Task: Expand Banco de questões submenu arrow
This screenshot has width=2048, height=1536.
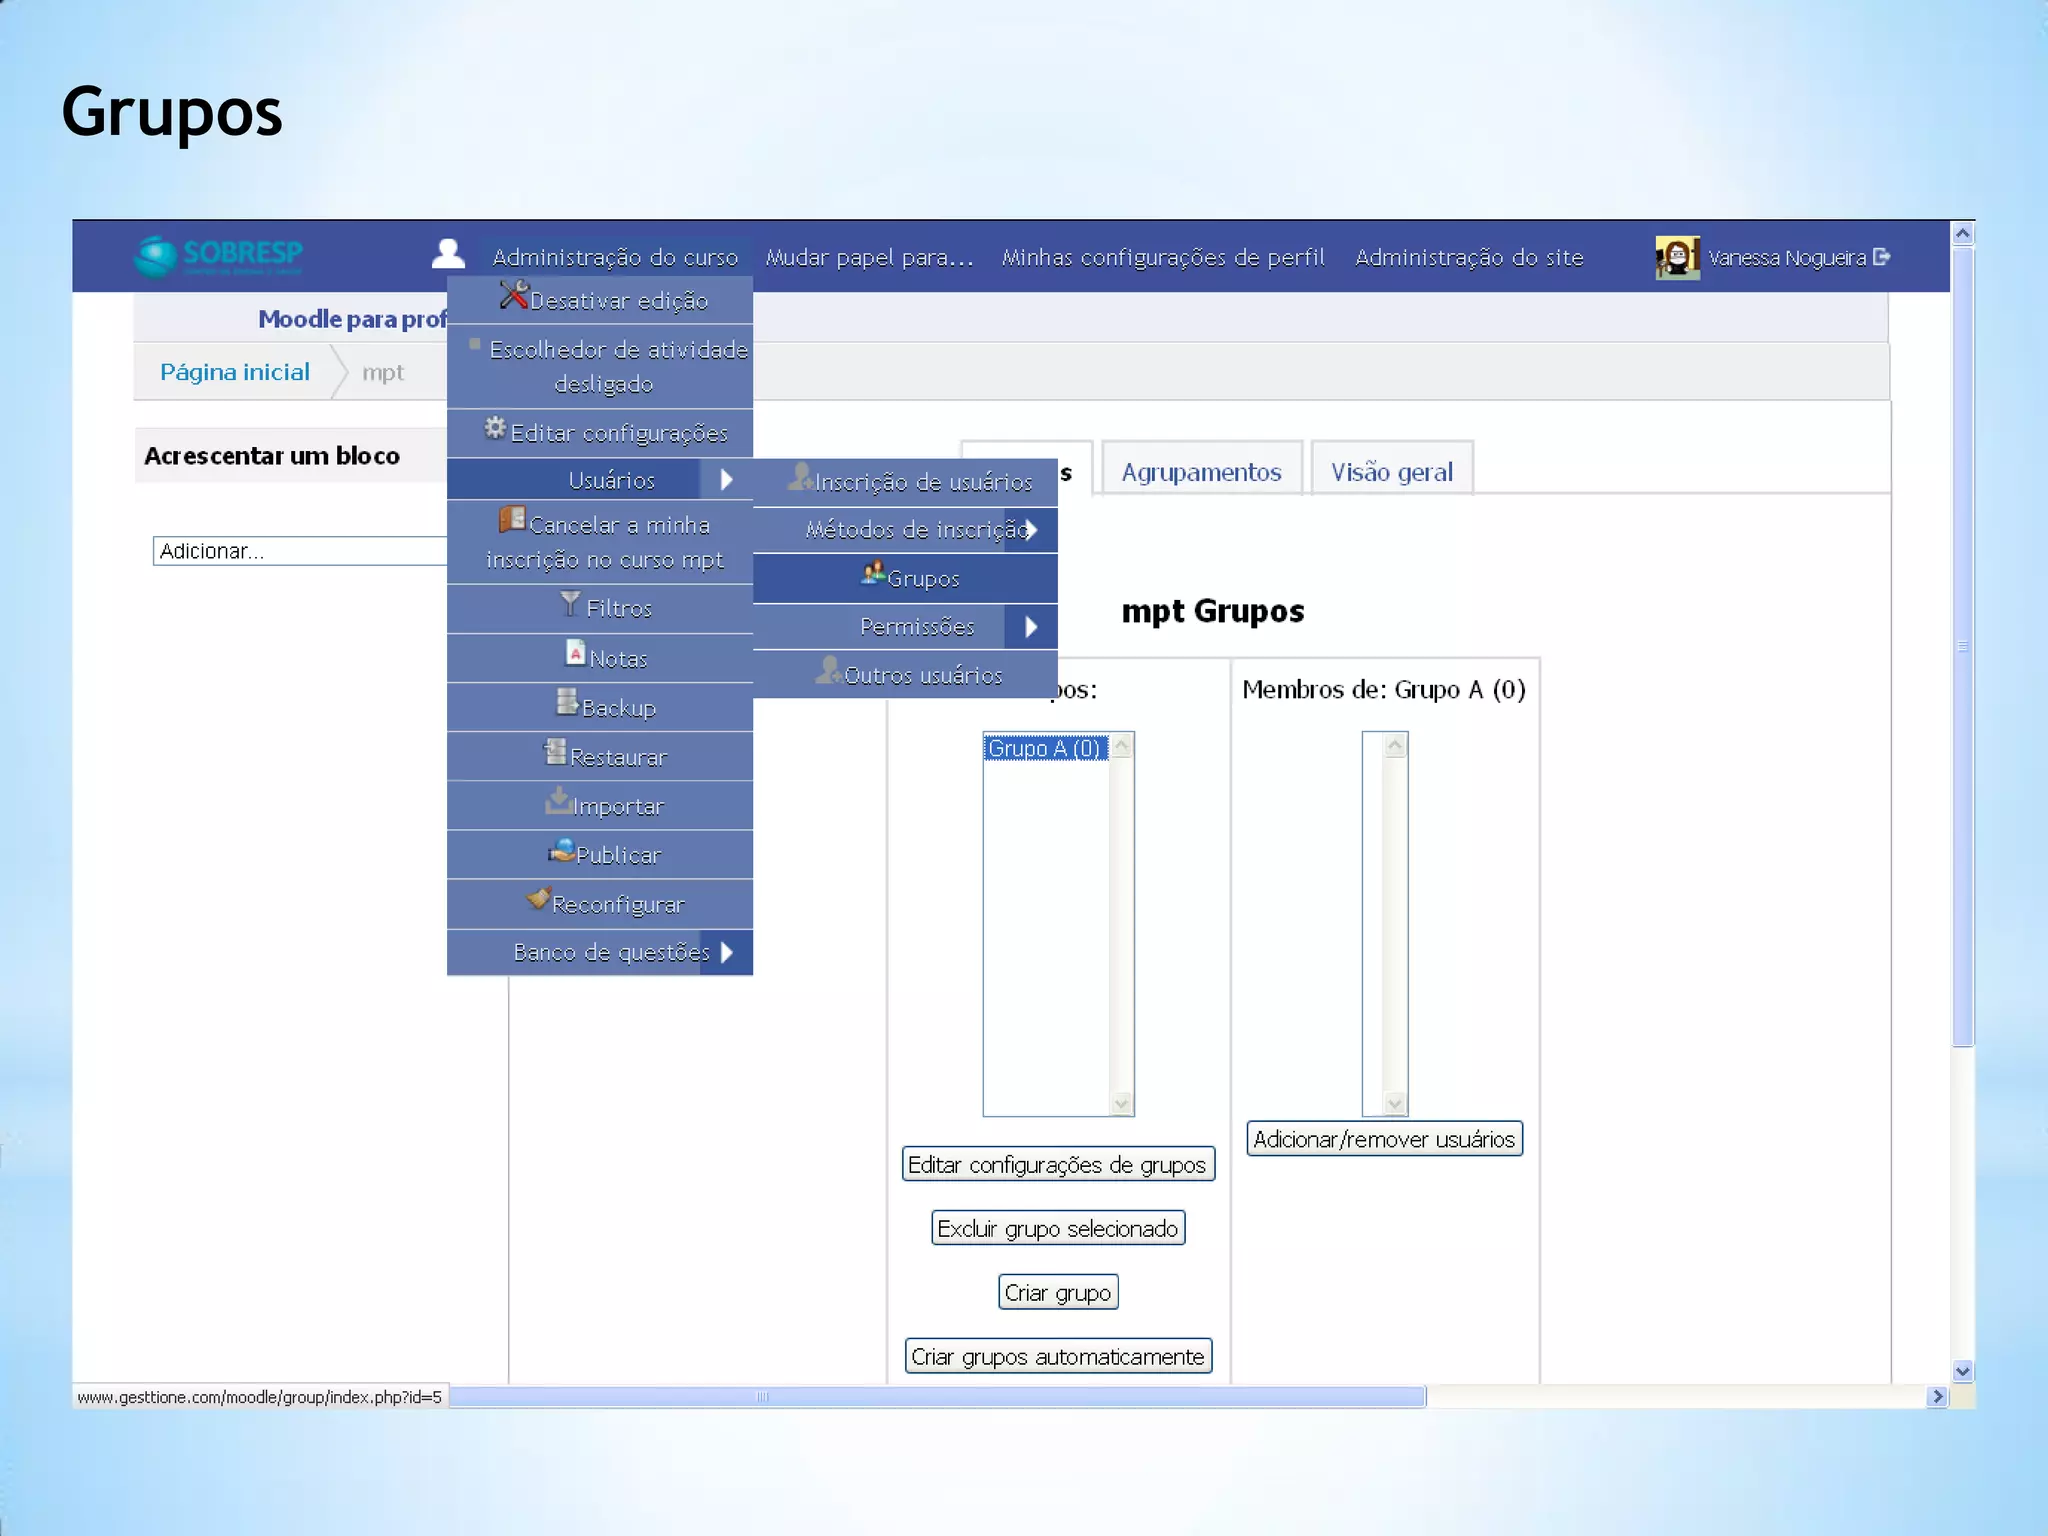Action: tap(727, 952)
